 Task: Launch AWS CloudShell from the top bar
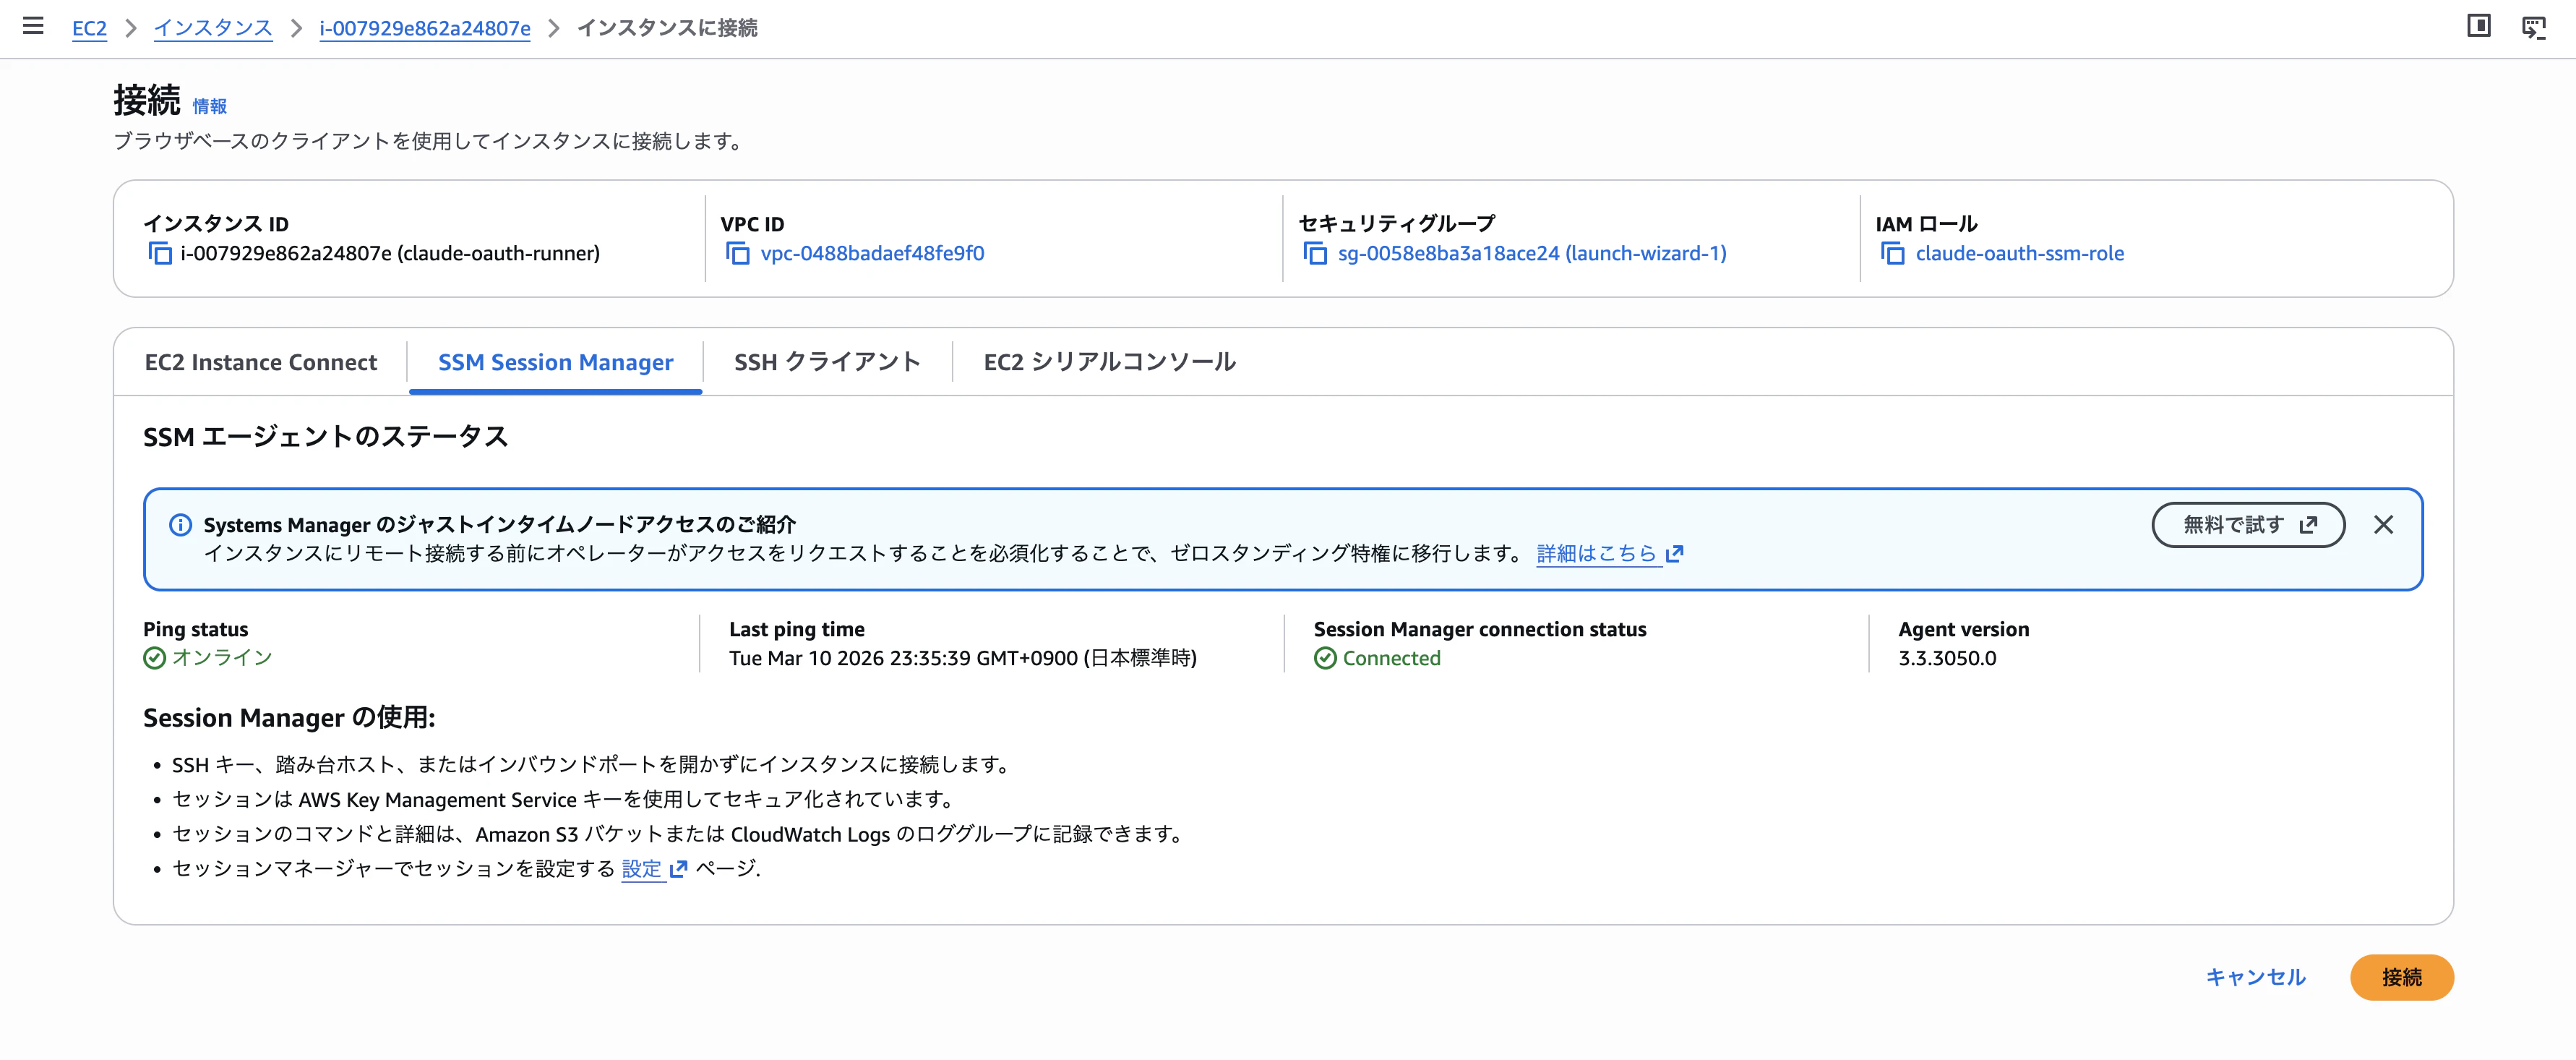click(x=2534, y=27)
